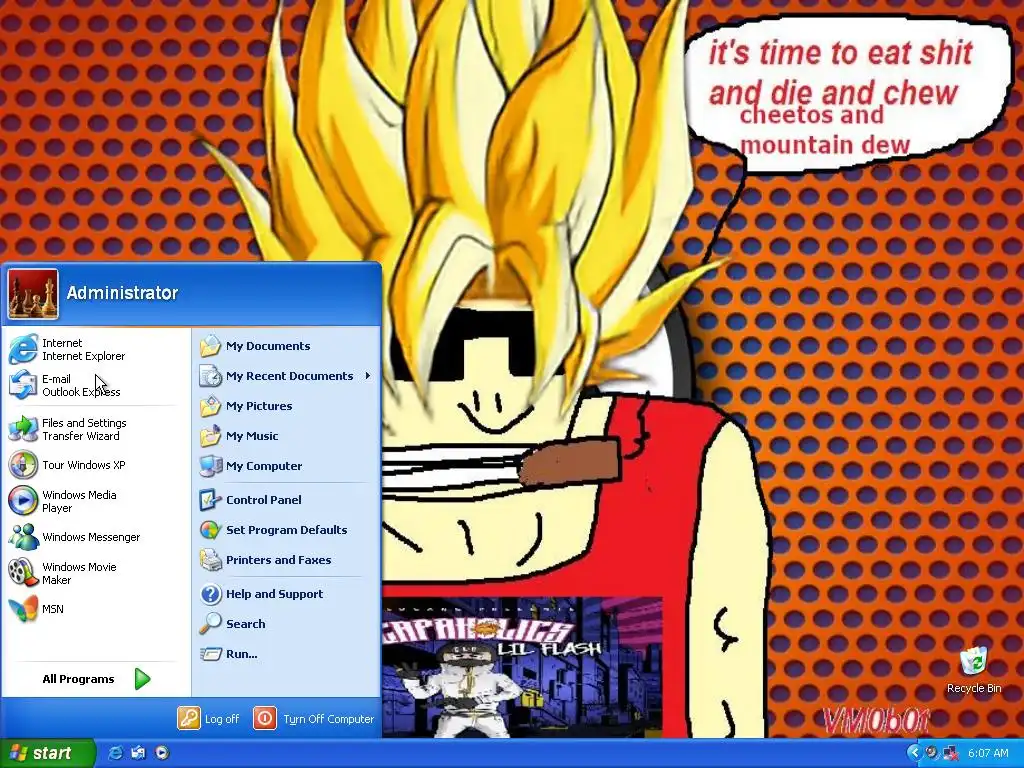Select the Control Panel menu entry

(x=285, y=500)
